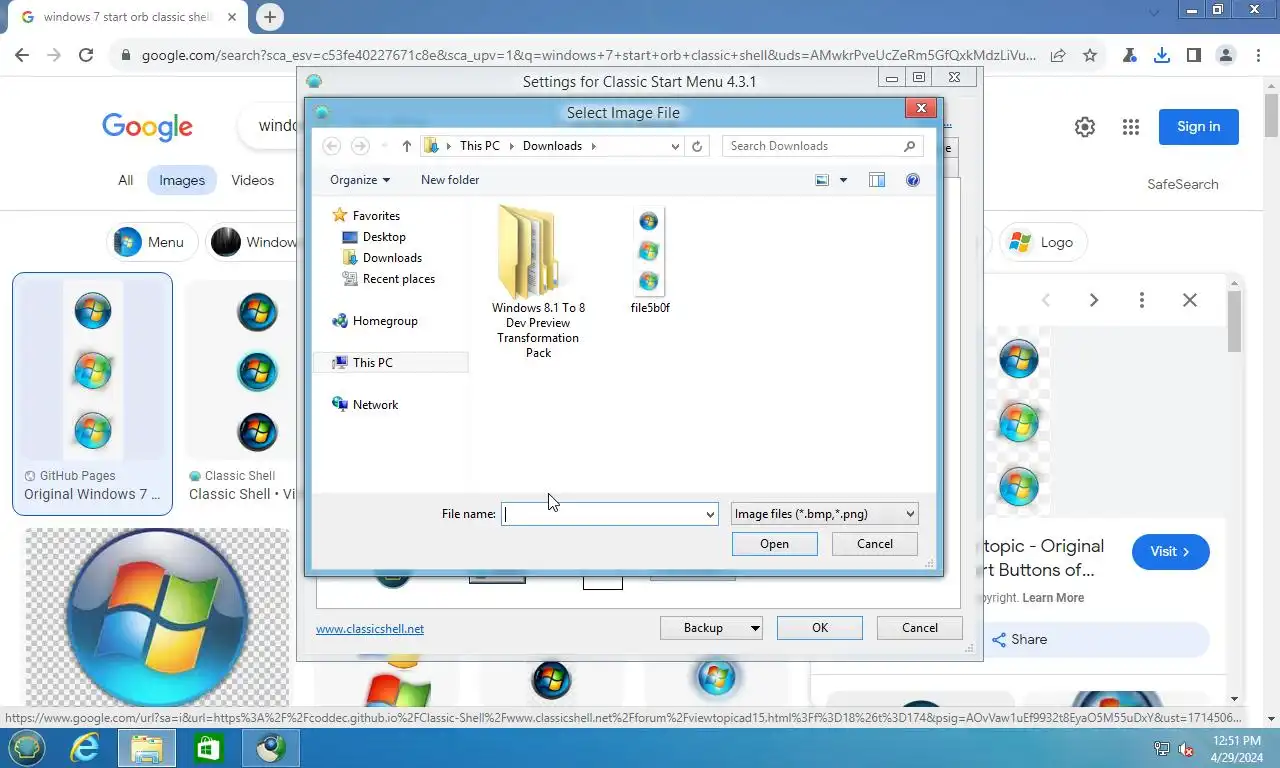
Task: Refresh the Downloads folder listing
Action: [x=697, y=146]
